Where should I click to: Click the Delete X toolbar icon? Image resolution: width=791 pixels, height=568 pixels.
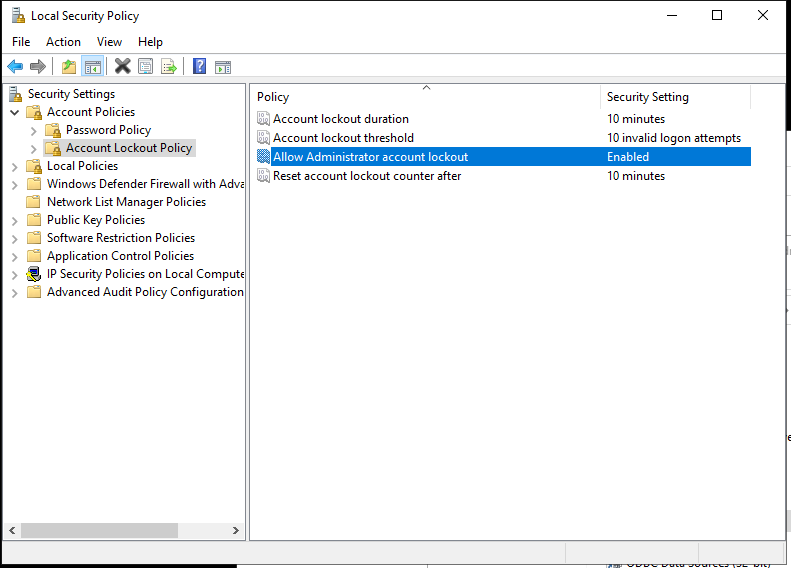[122, 67]
